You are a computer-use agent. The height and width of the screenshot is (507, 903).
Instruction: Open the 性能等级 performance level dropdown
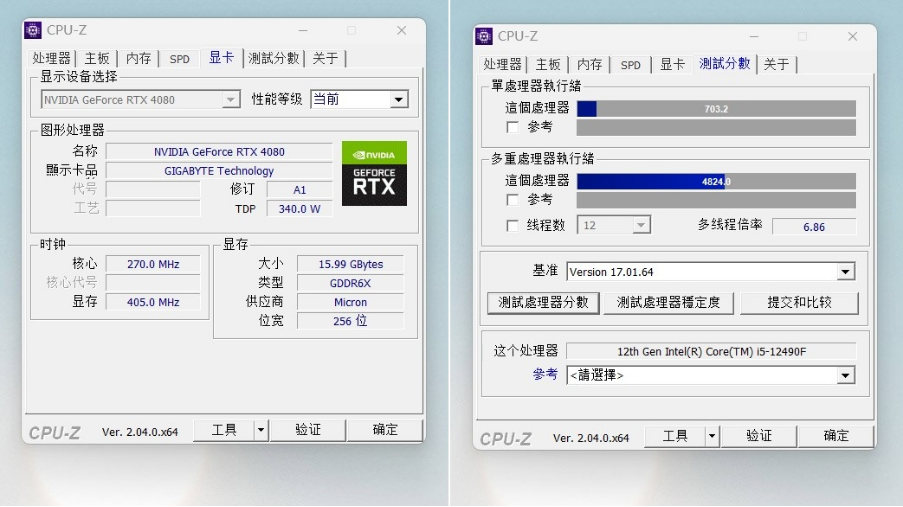tap(399, 99)
